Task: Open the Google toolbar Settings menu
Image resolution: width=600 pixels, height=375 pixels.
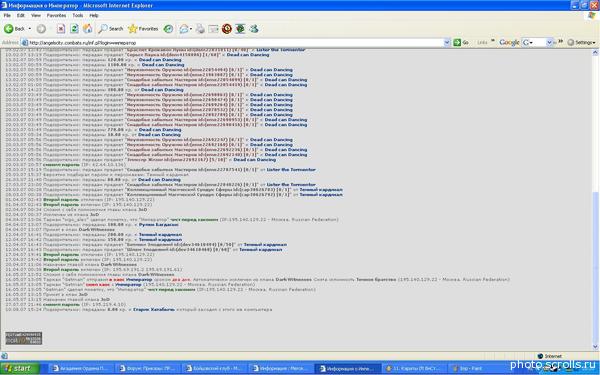Action: click(582, 42)
